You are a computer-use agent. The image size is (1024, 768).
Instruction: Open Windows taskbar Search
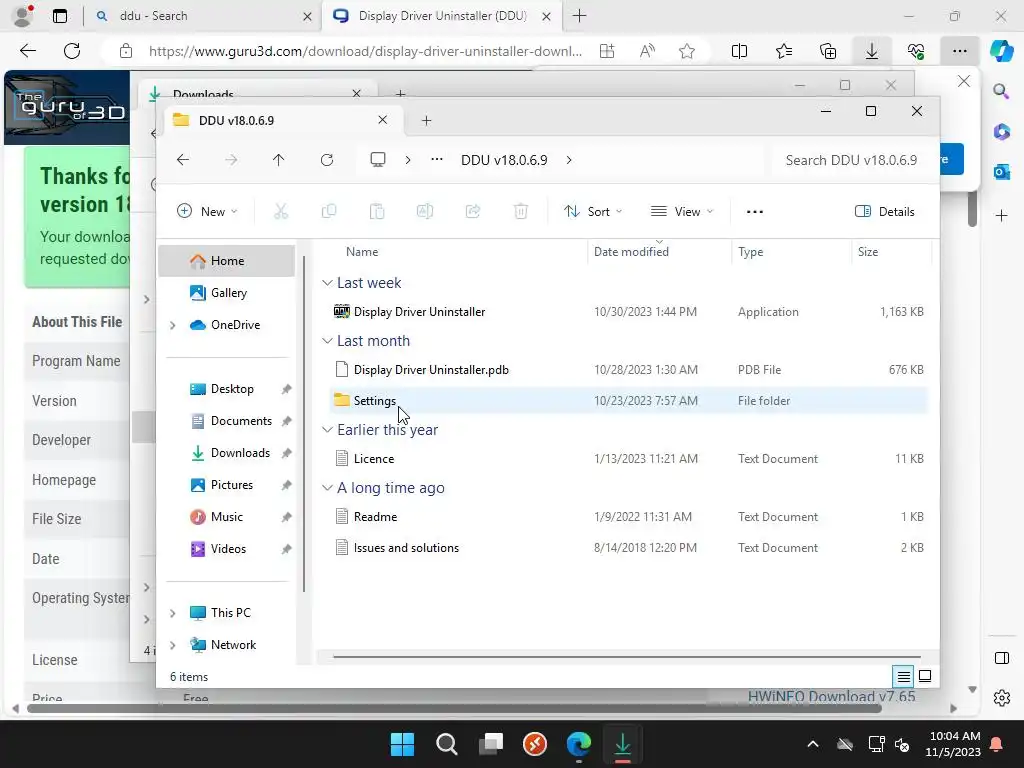(447, 744)
